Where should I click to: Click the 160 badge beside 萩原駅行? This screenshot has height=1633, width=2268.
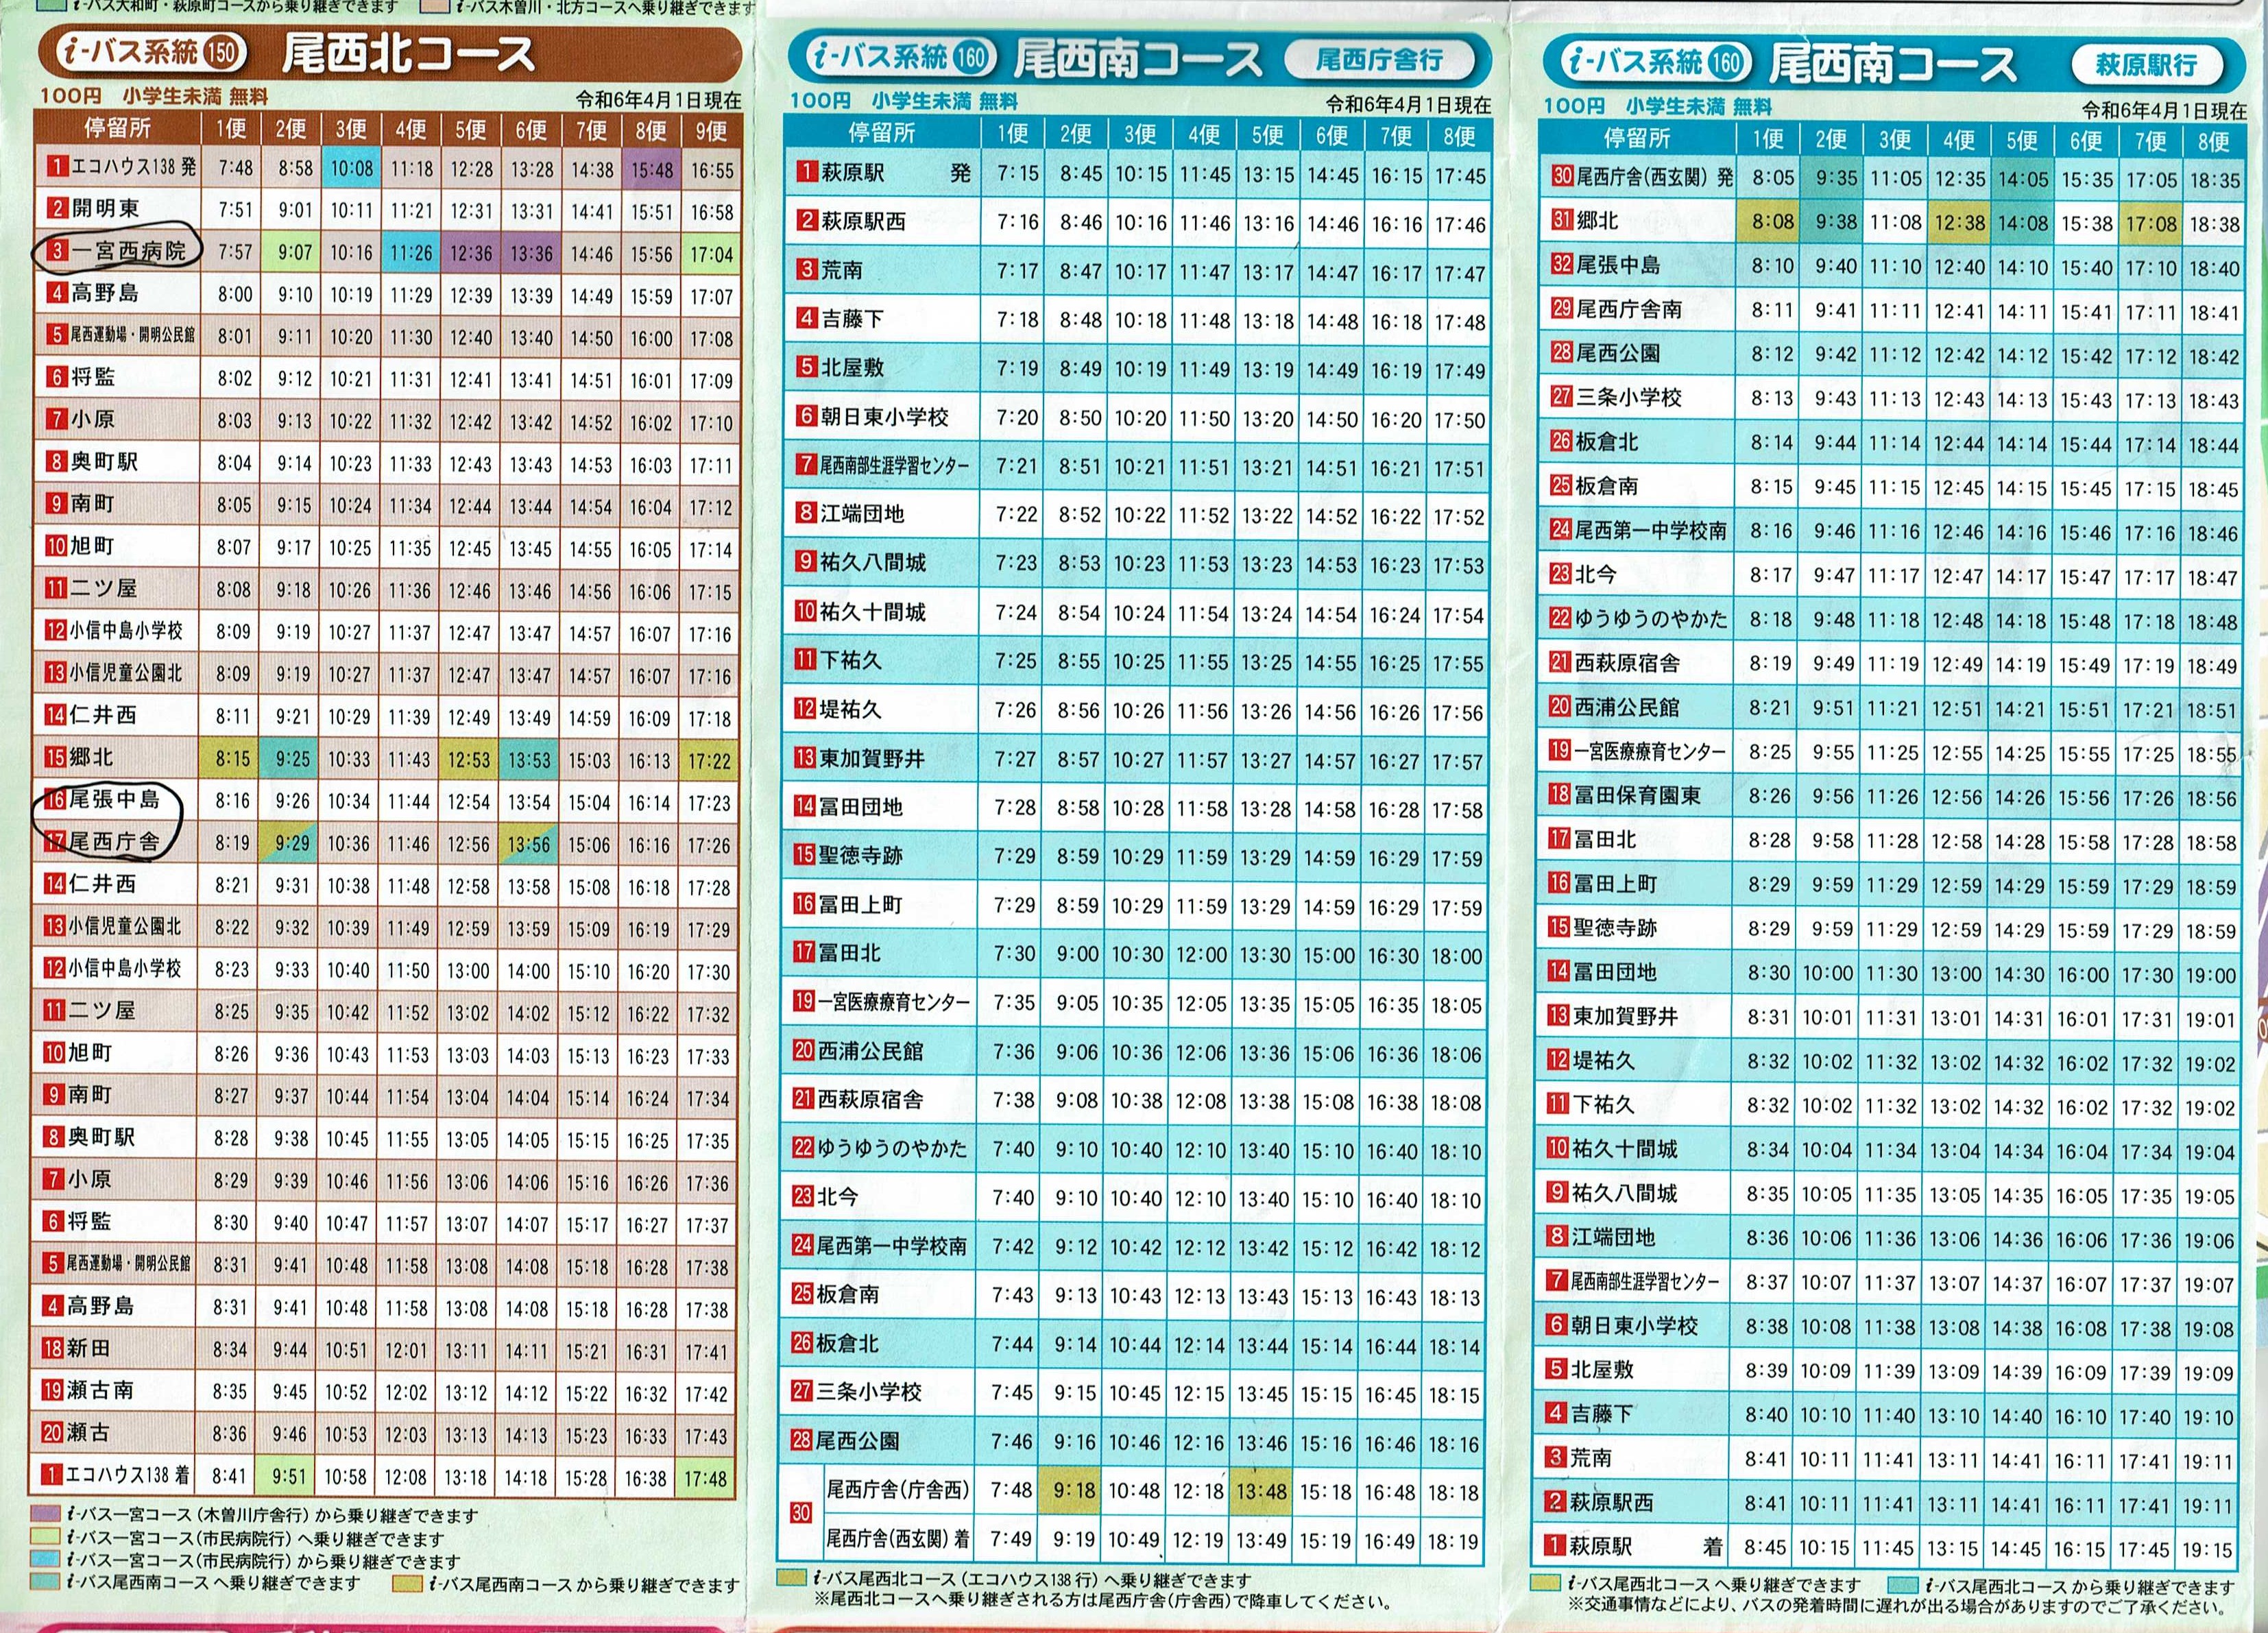[x=1725, y=63]
